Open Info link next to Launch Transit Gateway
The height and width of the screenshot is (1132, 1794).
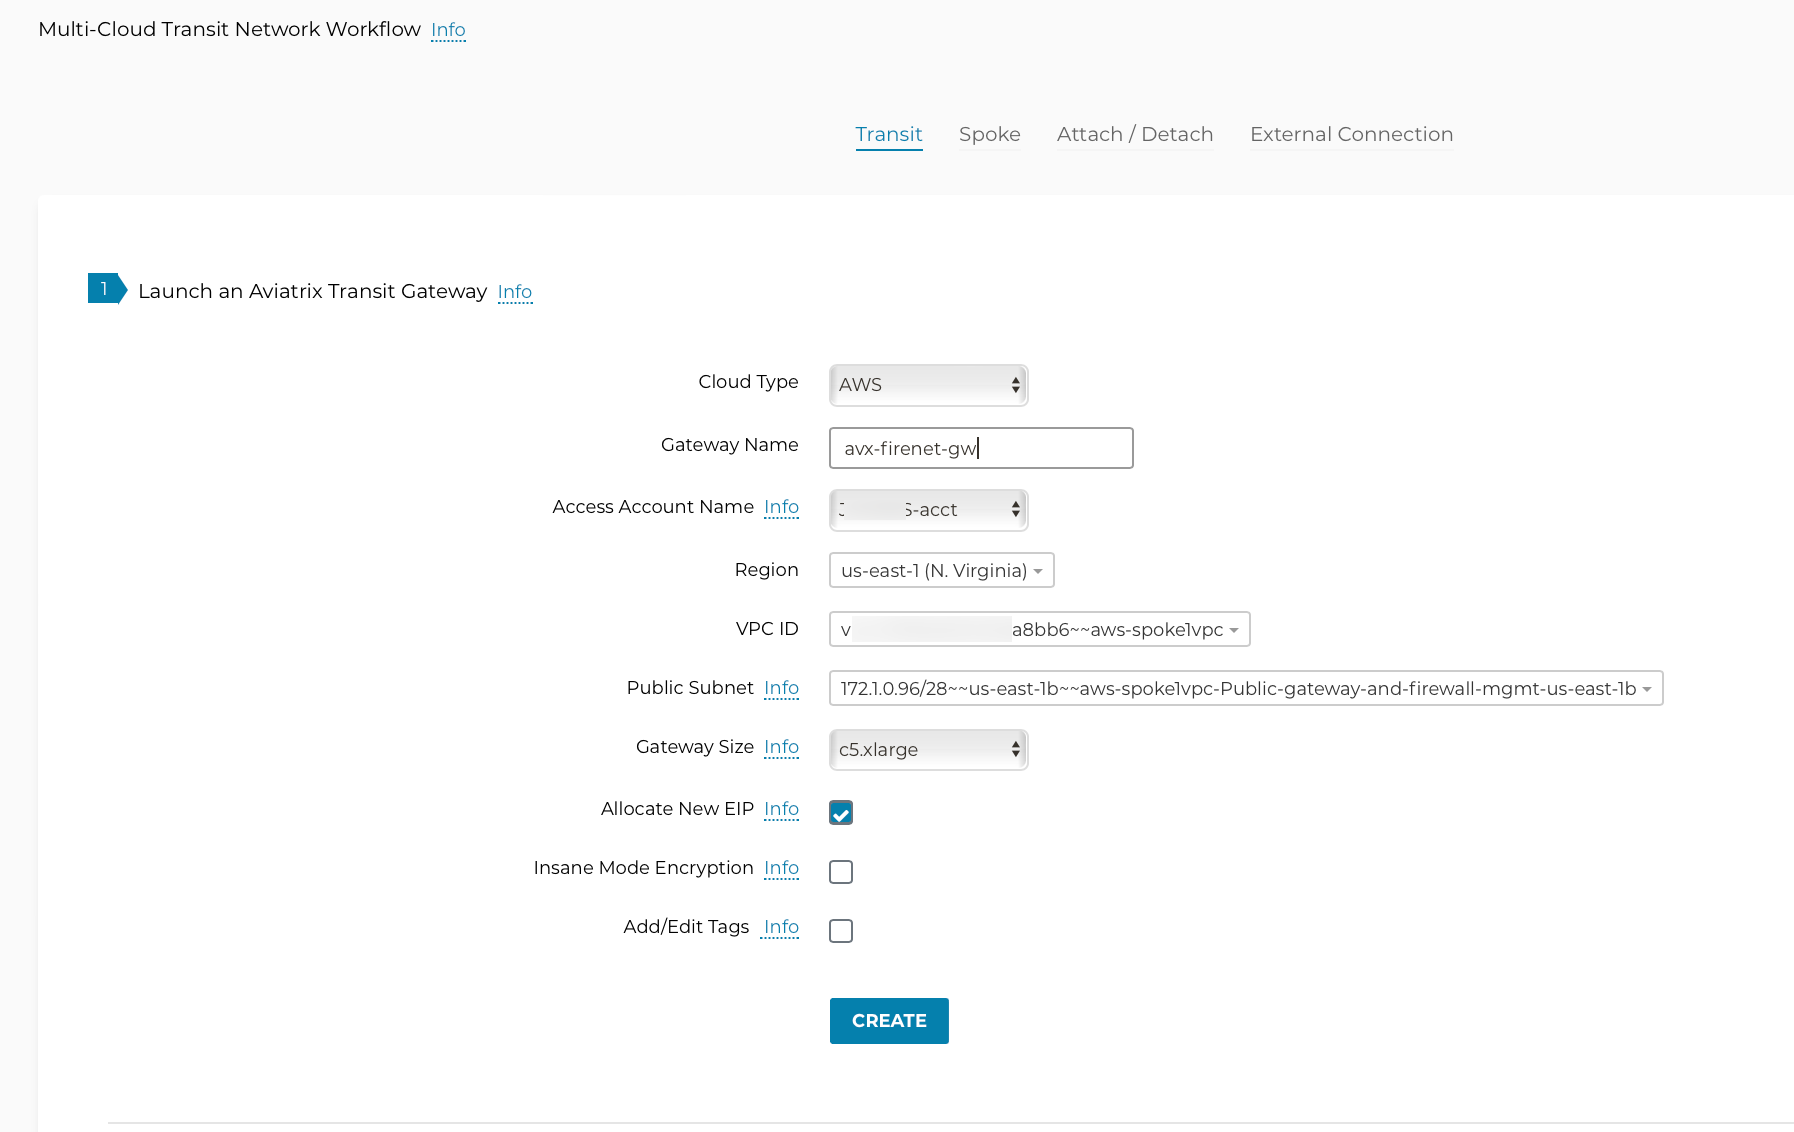coord(514,292)
